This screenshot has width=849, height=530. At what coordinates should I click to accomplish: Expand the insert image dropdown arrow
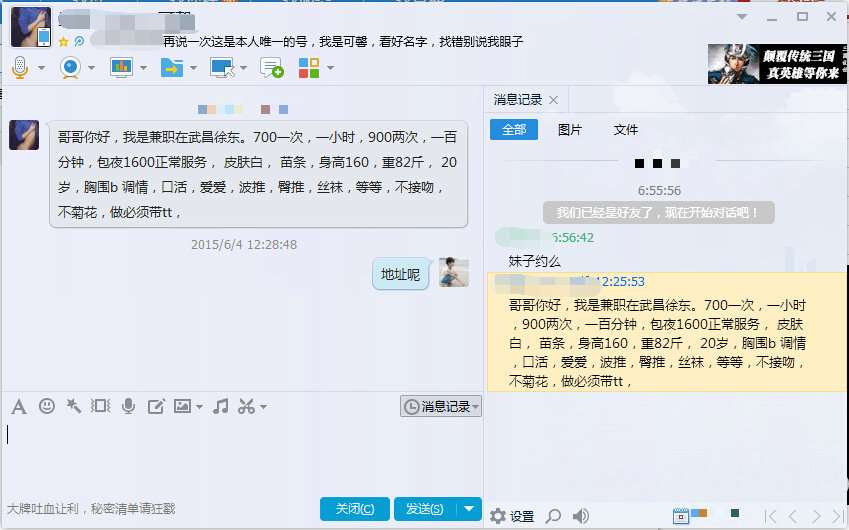point(199,407)
